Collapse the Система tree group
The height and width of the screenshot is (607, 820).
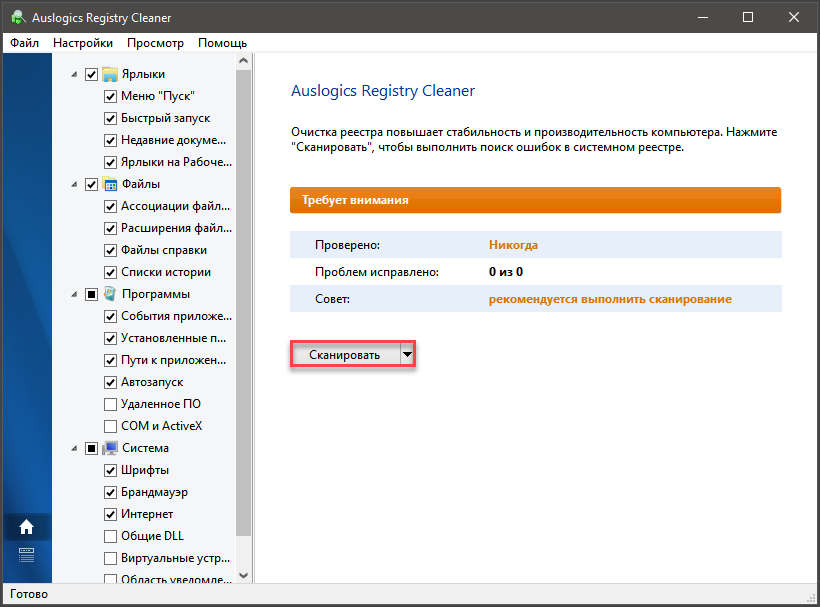pos(74,448)
